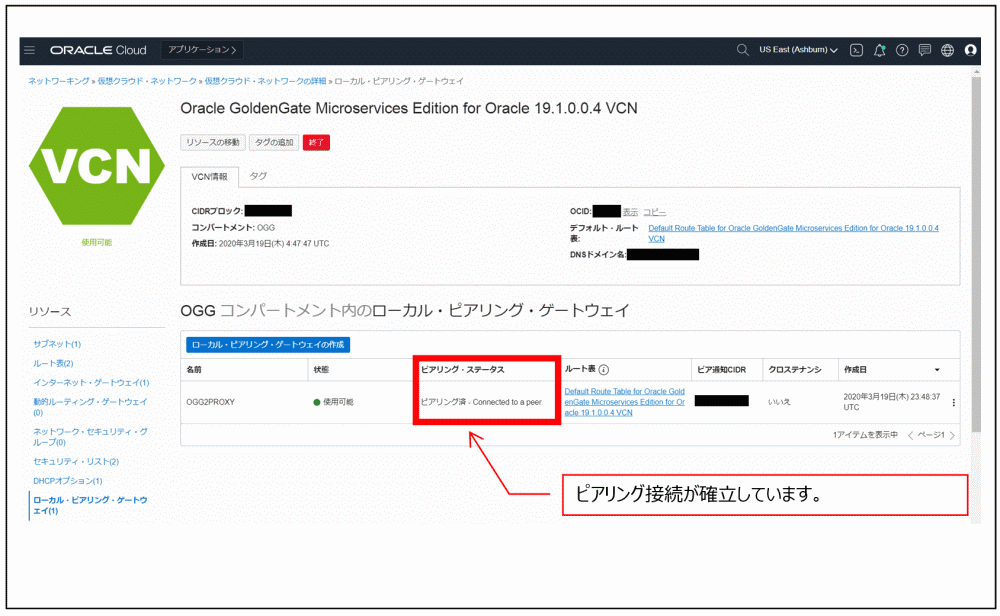
Task: Select サブネット(1) in resources list
Action: (57, 344)
